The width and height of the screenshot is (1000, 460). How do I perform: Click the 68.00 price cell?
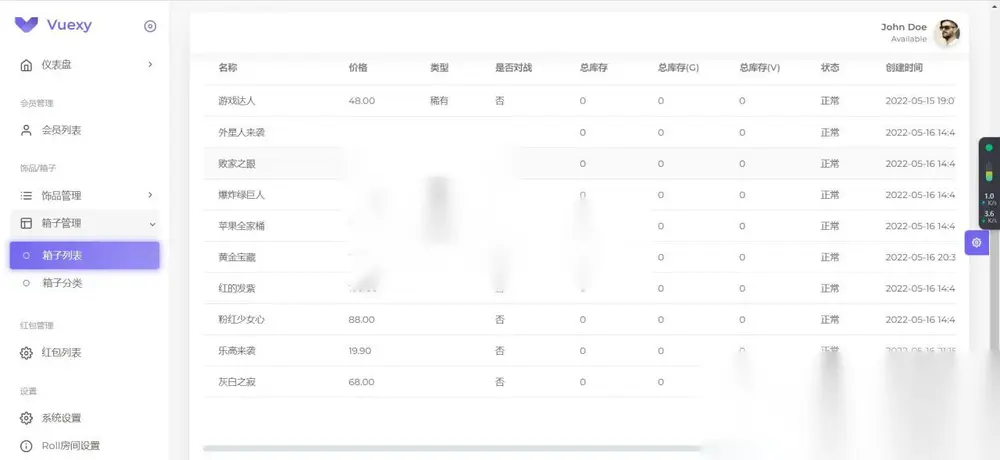pyautogui.click(x=362, y=382)
